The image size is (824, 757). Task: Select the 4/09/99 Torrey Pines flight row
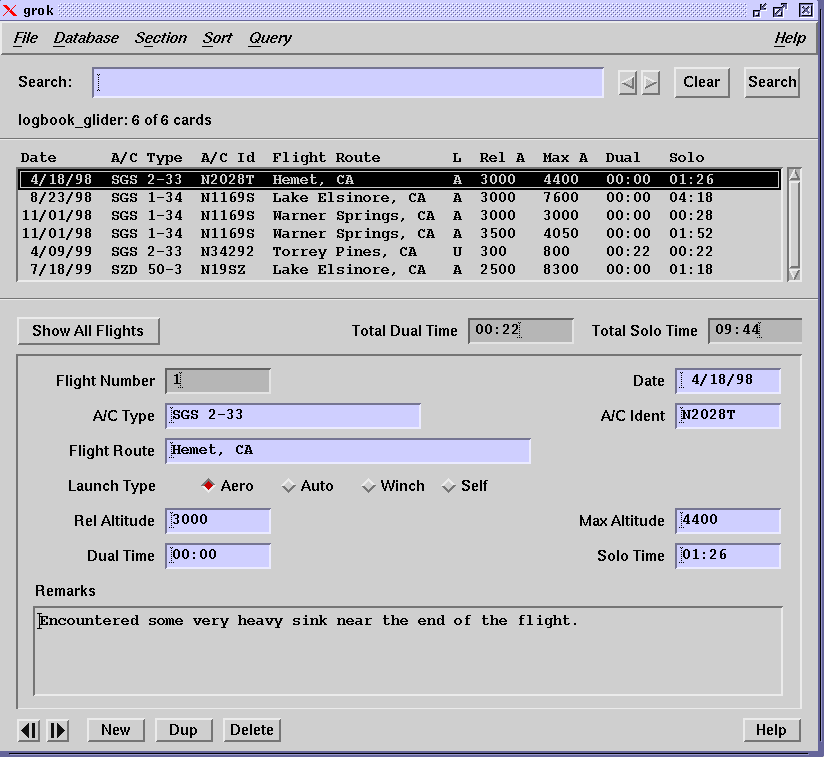pyautogui.click(x=399, y=252)
